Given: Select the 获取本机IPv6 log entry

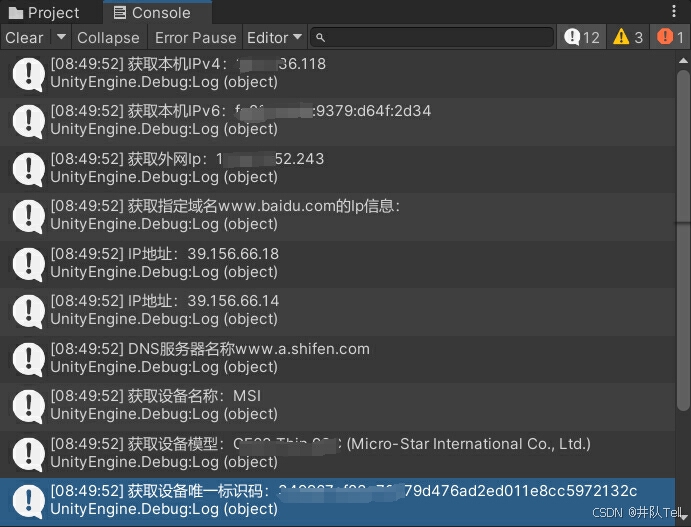Looking at the screenshot, I should coord(338,120).
